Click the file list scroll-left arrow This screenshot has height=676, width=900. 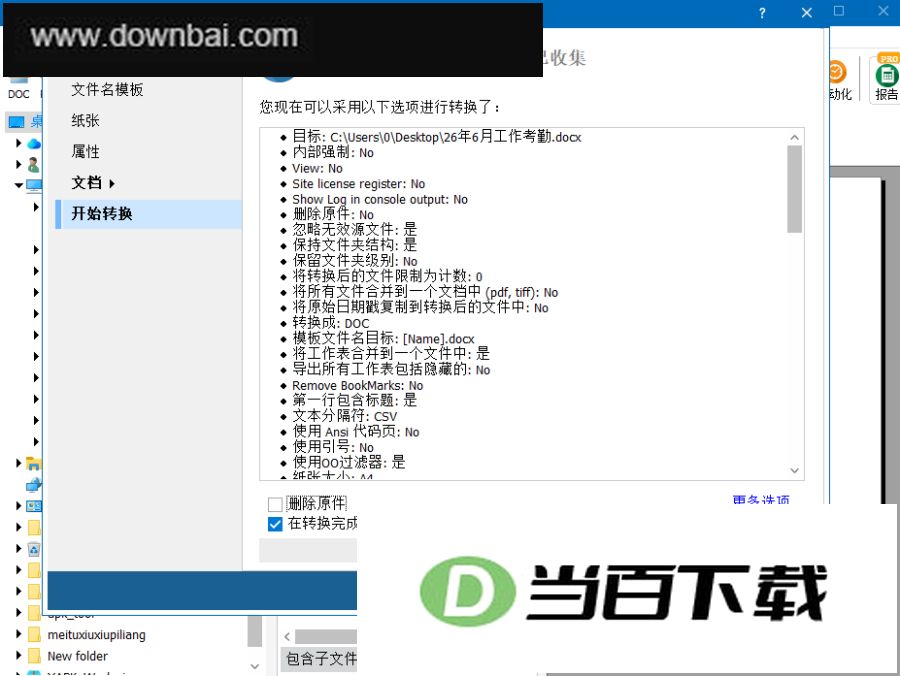(x=287, y=636)
